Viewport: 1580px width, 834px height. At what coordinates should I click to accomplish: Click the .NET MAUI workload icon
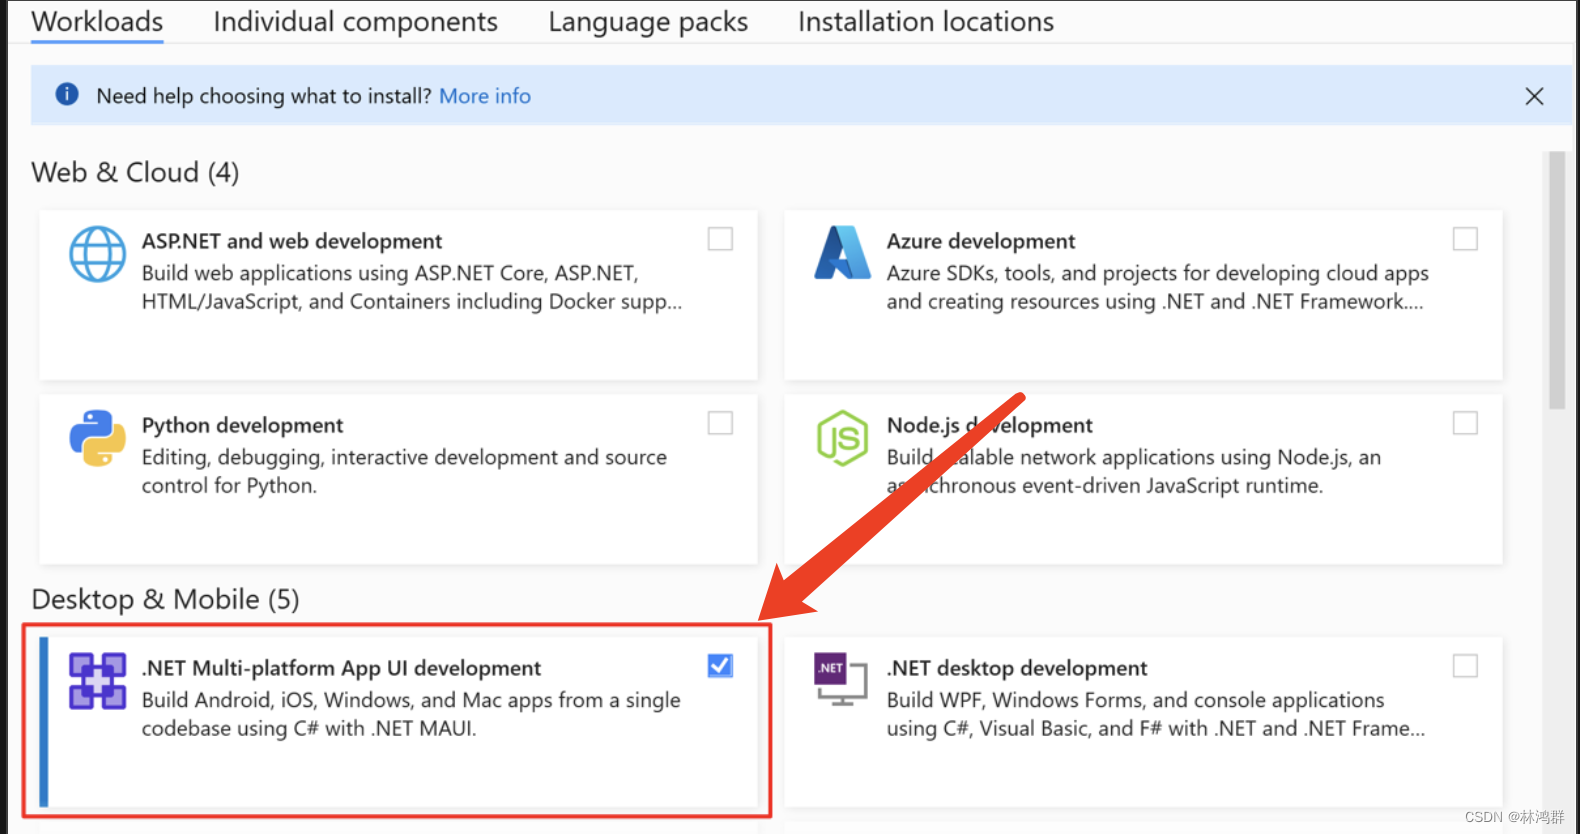click(x=97, y=681)
